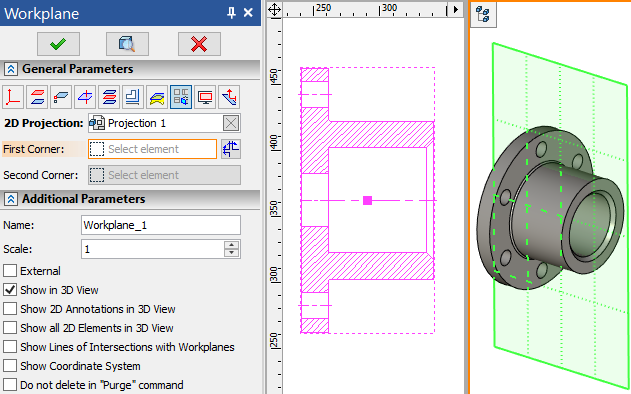The width and height of the screenshot is (631, 394).
Task: Click the ruler scroll right arrow
Action: tap(456, 9)
